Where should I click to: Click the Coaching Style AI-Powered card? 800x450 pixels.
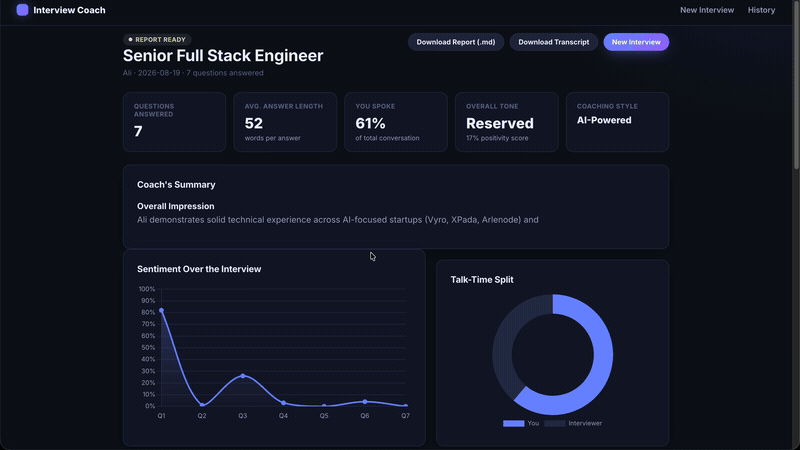click(617, 122)
